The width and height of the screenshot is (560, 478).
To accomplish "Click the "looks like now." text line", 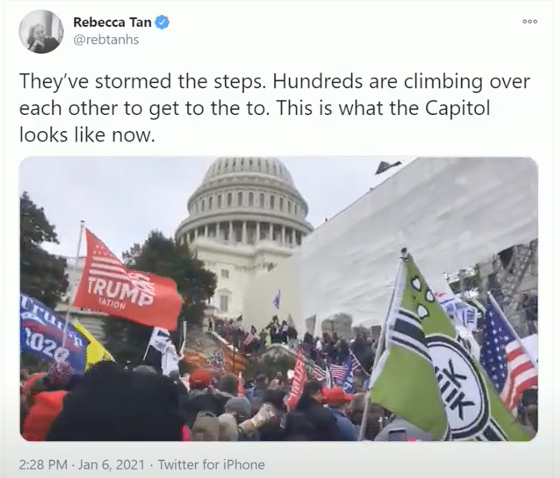I will [x=87, y=135].
